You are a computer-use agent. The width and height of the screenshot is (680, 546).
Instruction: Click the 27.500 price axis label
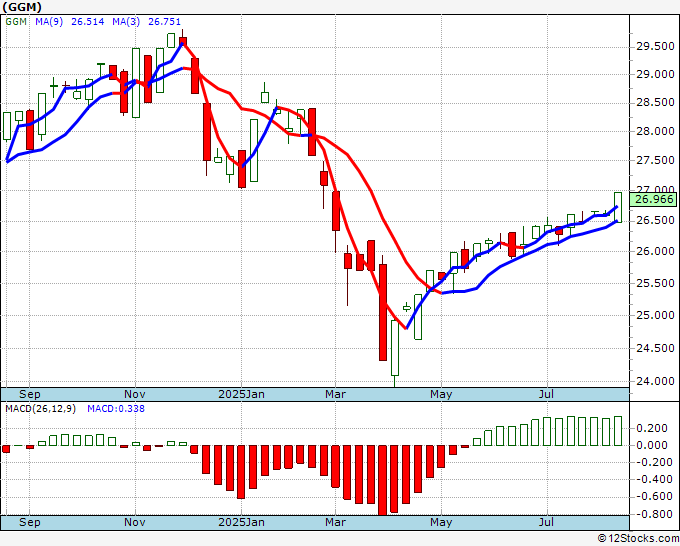655,160
